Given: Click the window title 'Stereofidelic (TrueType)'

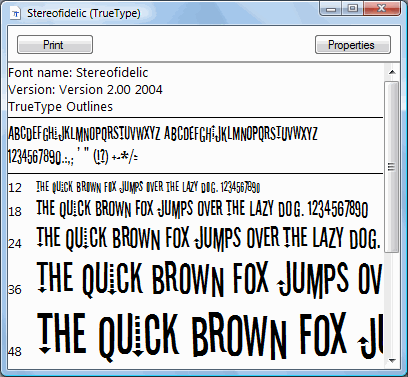Looking at the screenshot, I should tap(84, 13).
